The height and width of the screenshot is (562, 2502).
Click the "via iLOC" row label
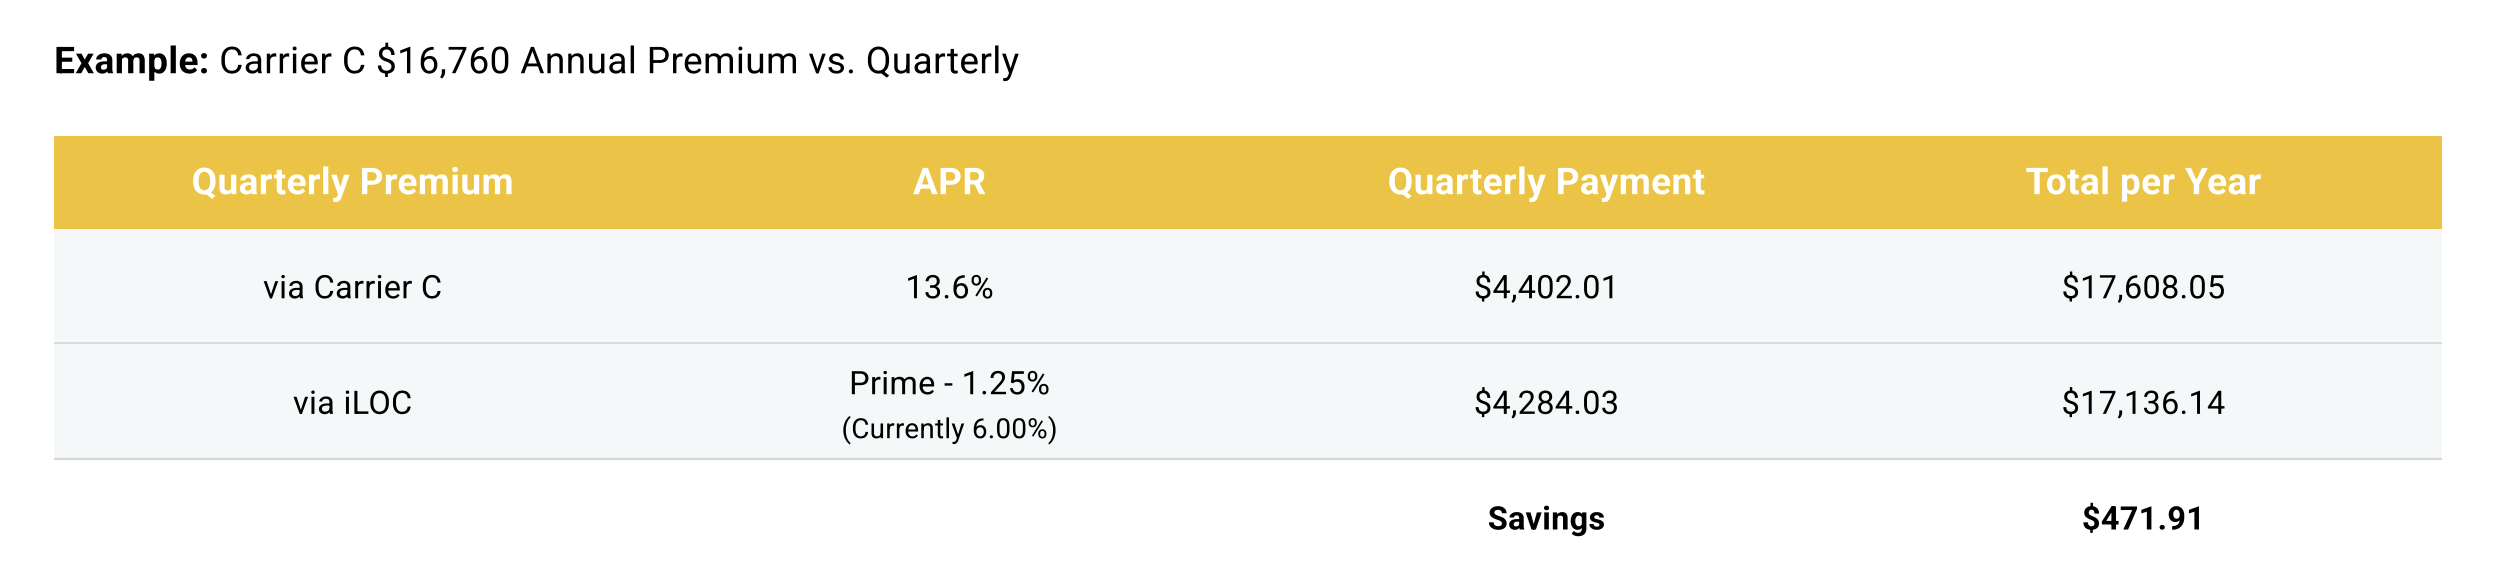pos(352,403)
